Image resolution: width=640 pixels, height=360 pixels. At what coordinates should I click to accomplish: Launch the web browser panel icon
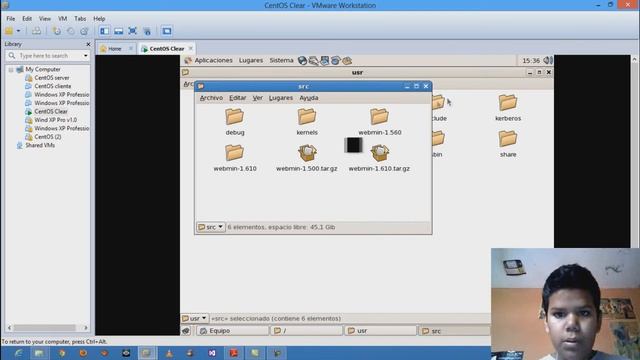pos(302,61)
